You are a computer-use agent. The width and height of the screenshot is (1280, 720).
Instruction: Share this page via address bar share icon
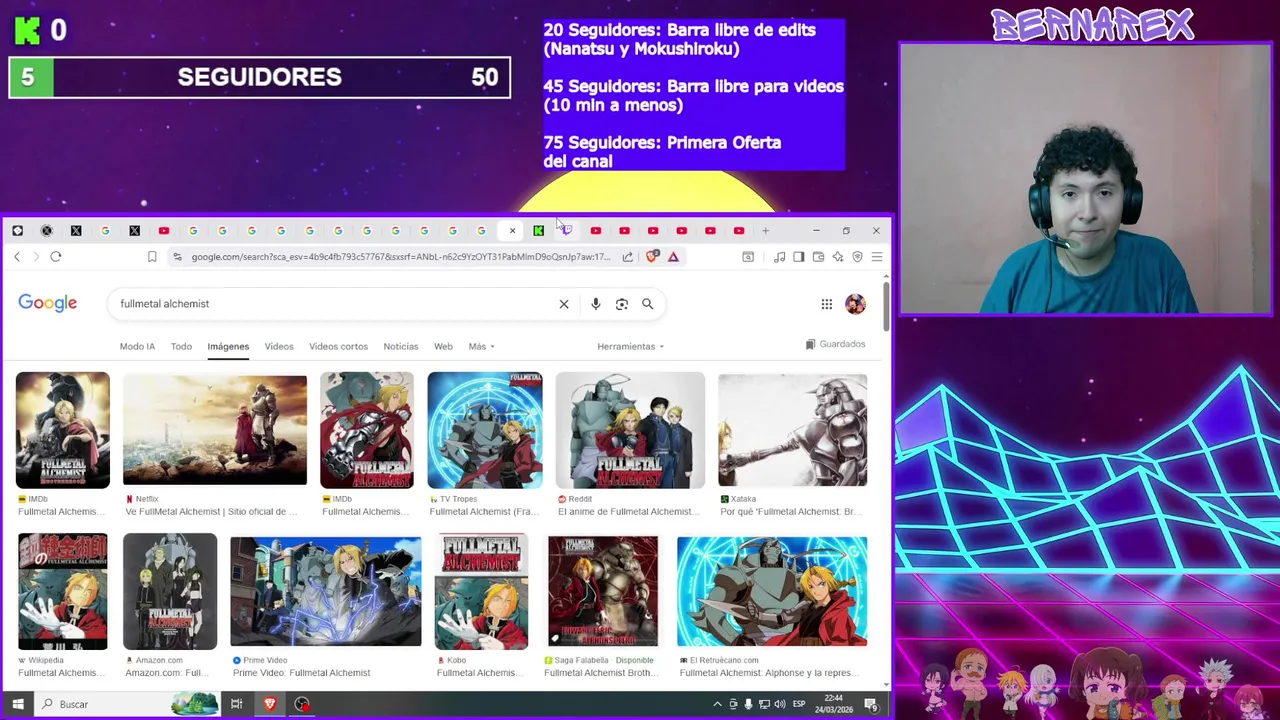[627, 257]
